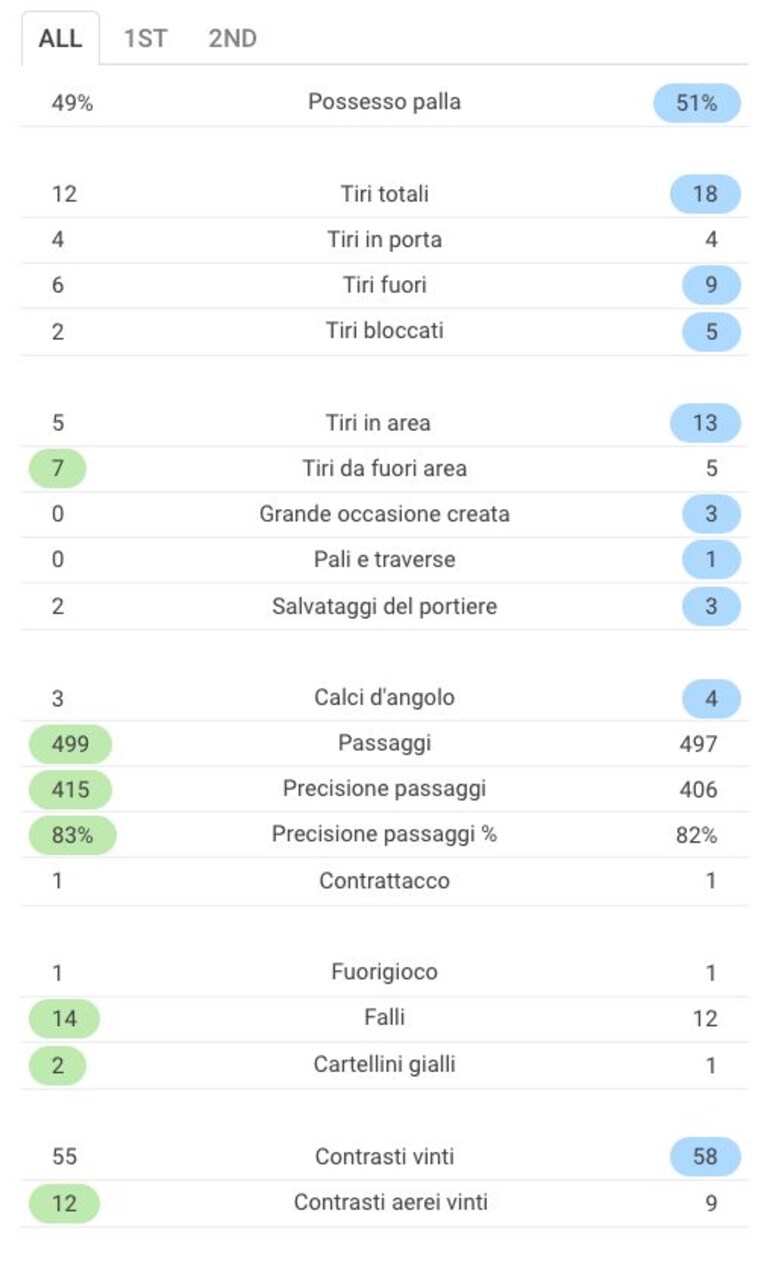Viewport: 767px width, 1278px height.
Task: Click the green 14 Falli badge
Action: click(x=64, y=1018)
